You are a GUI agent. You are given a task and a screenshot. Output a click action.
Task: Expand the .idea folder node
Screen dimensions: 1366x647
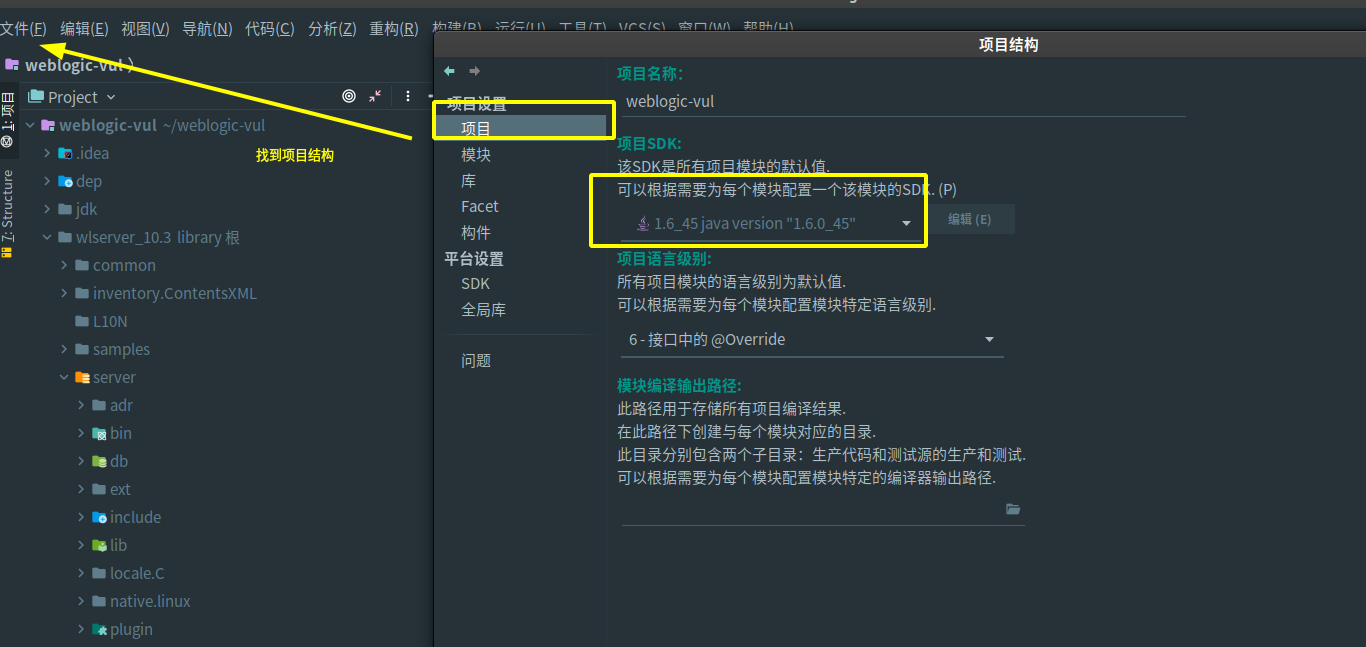click(x=47, y=153)
